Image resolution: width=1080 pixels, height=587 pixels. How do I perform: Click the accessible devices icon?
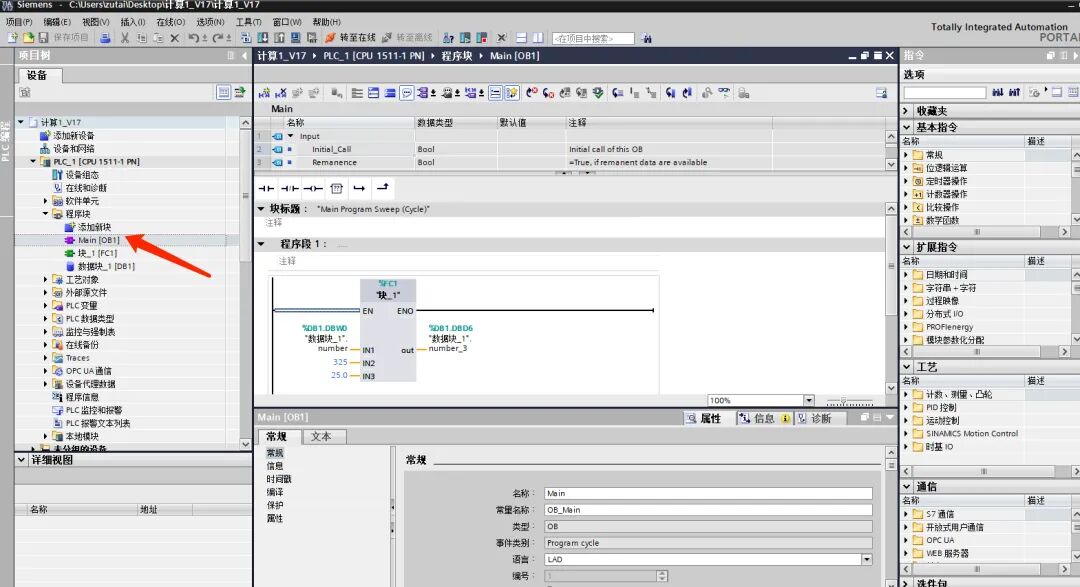448,38
